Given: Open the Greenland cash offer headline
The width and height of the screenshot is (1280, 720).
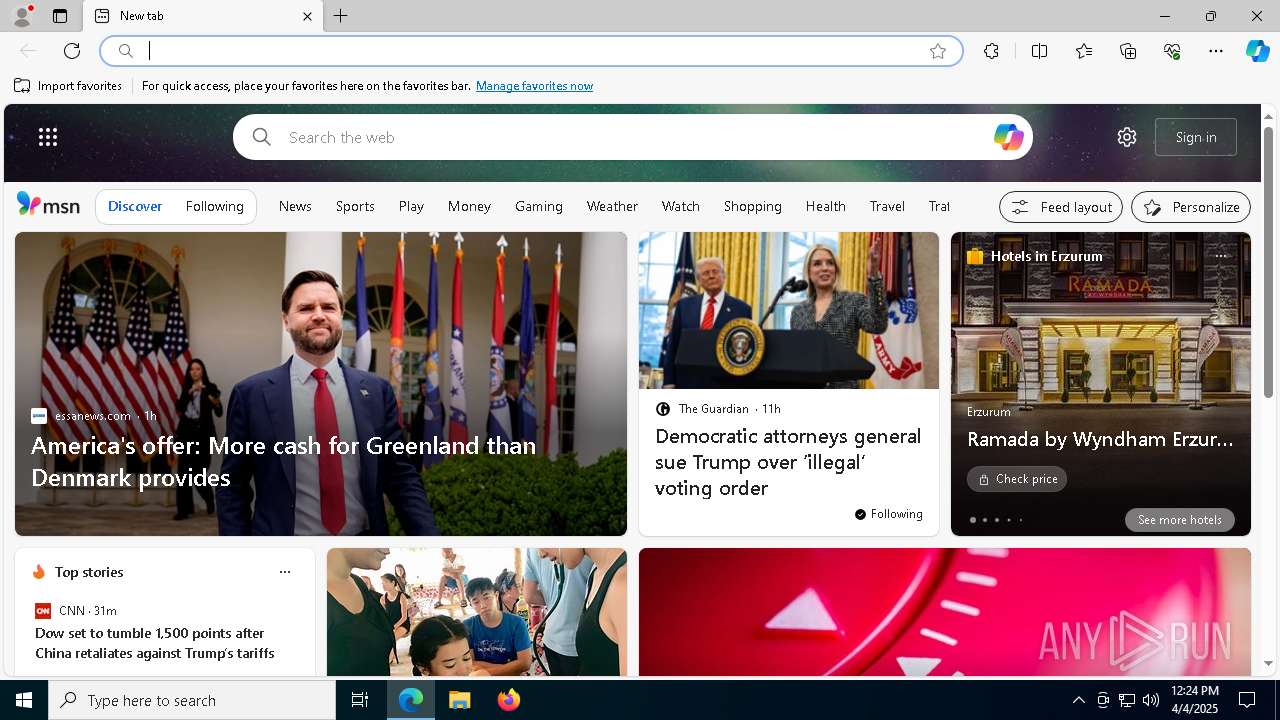Looking at the screenshot, I should pos(283,461).
